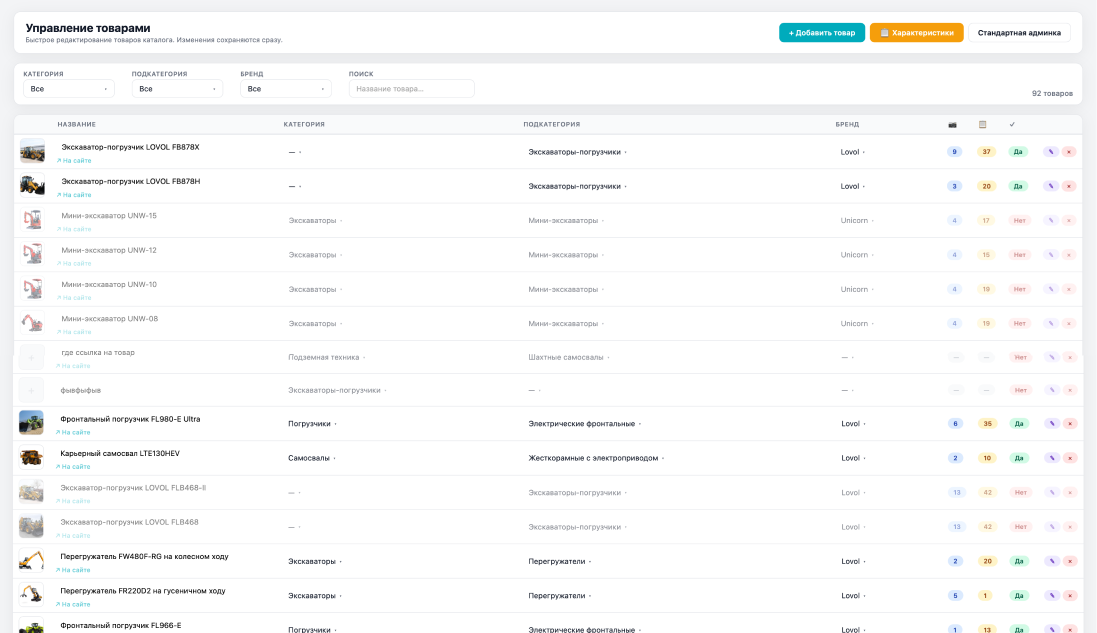The image size is (1097, 633).
Task: Click the thumbnail of Экскаватор-погрузчик LOVOL FB878H
Action: coord(32,185)
